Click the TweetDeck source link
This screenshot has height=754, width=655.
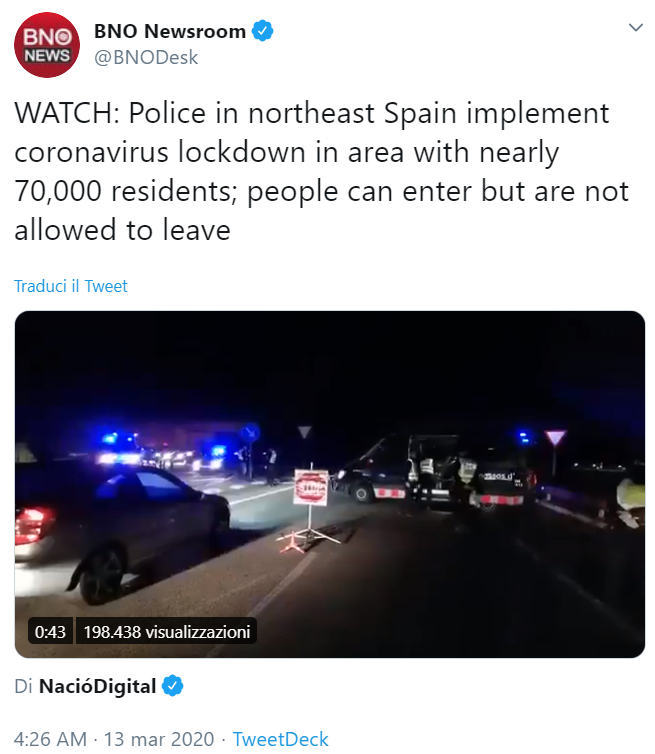click(x=280, y=739)
